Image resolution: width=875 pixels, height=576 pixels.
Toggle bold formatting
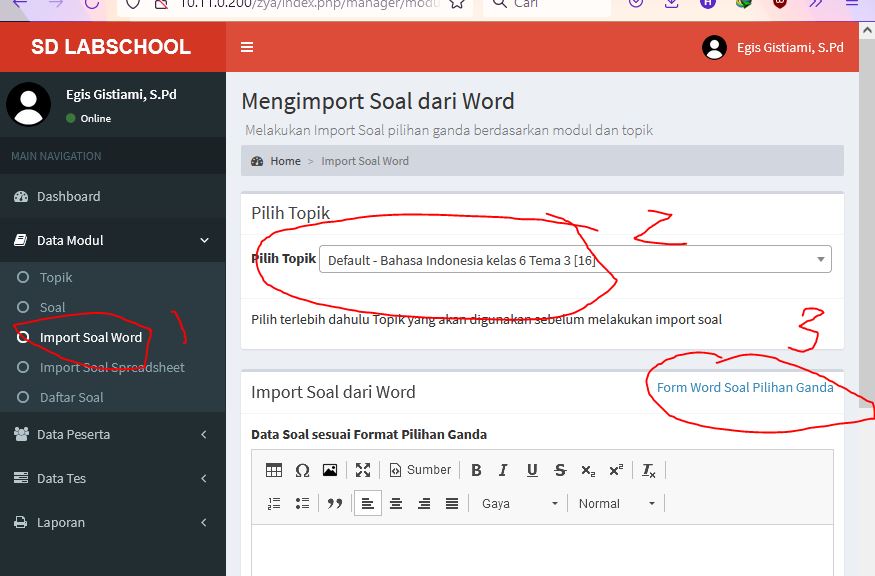pos(476,470)
